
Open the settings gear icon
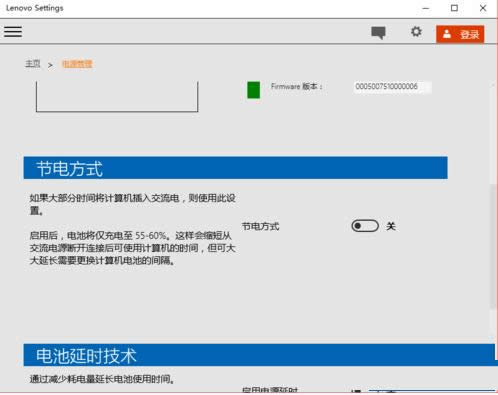[416, 32]
